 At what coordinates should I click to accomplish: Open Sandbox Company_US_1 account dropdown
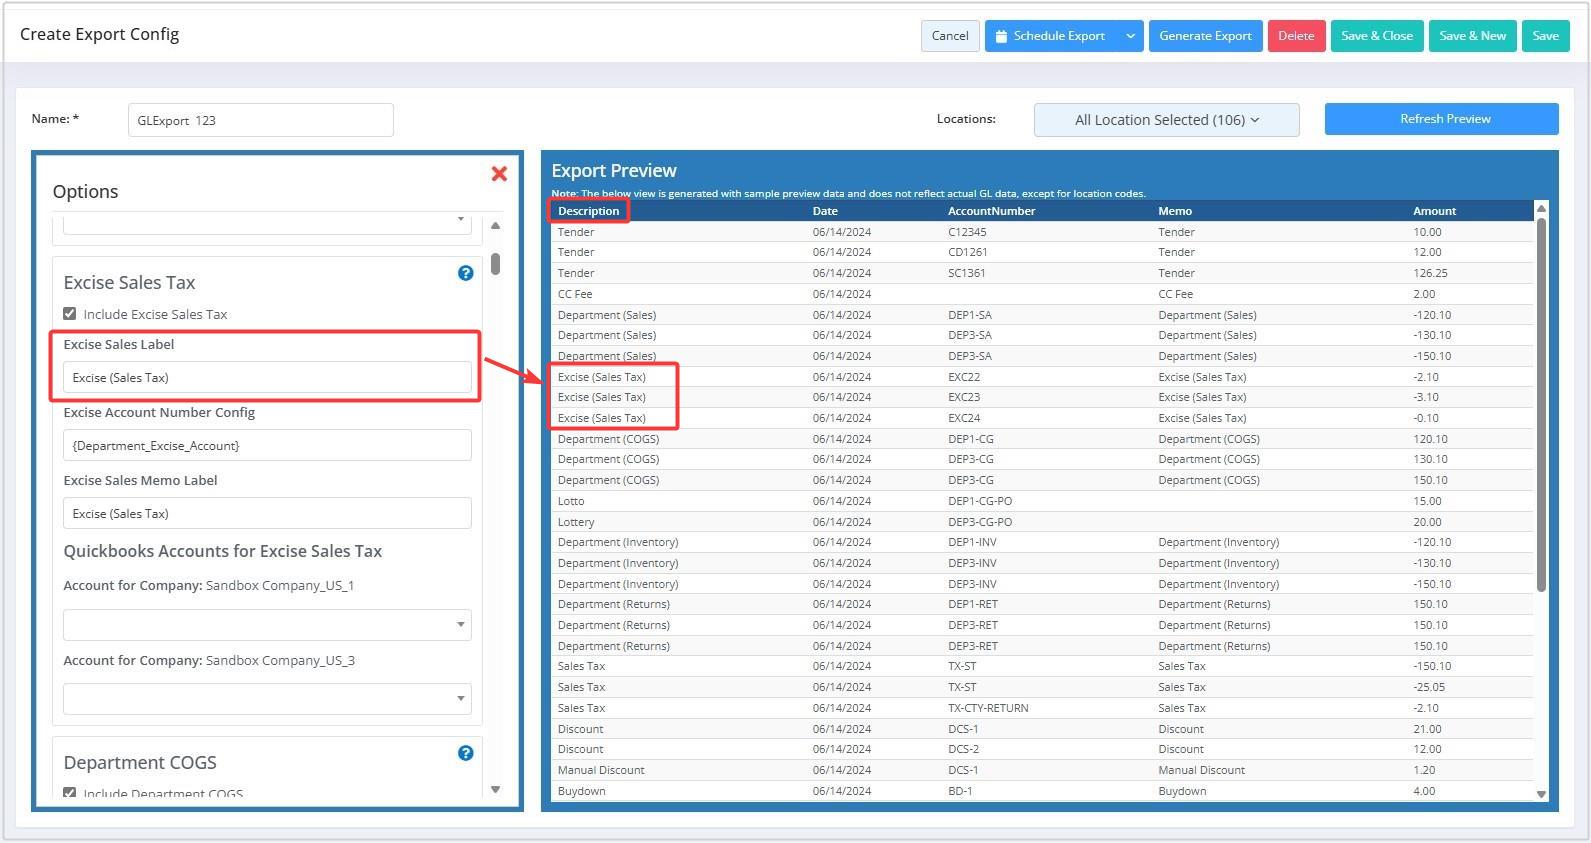(x=267, y=625)
